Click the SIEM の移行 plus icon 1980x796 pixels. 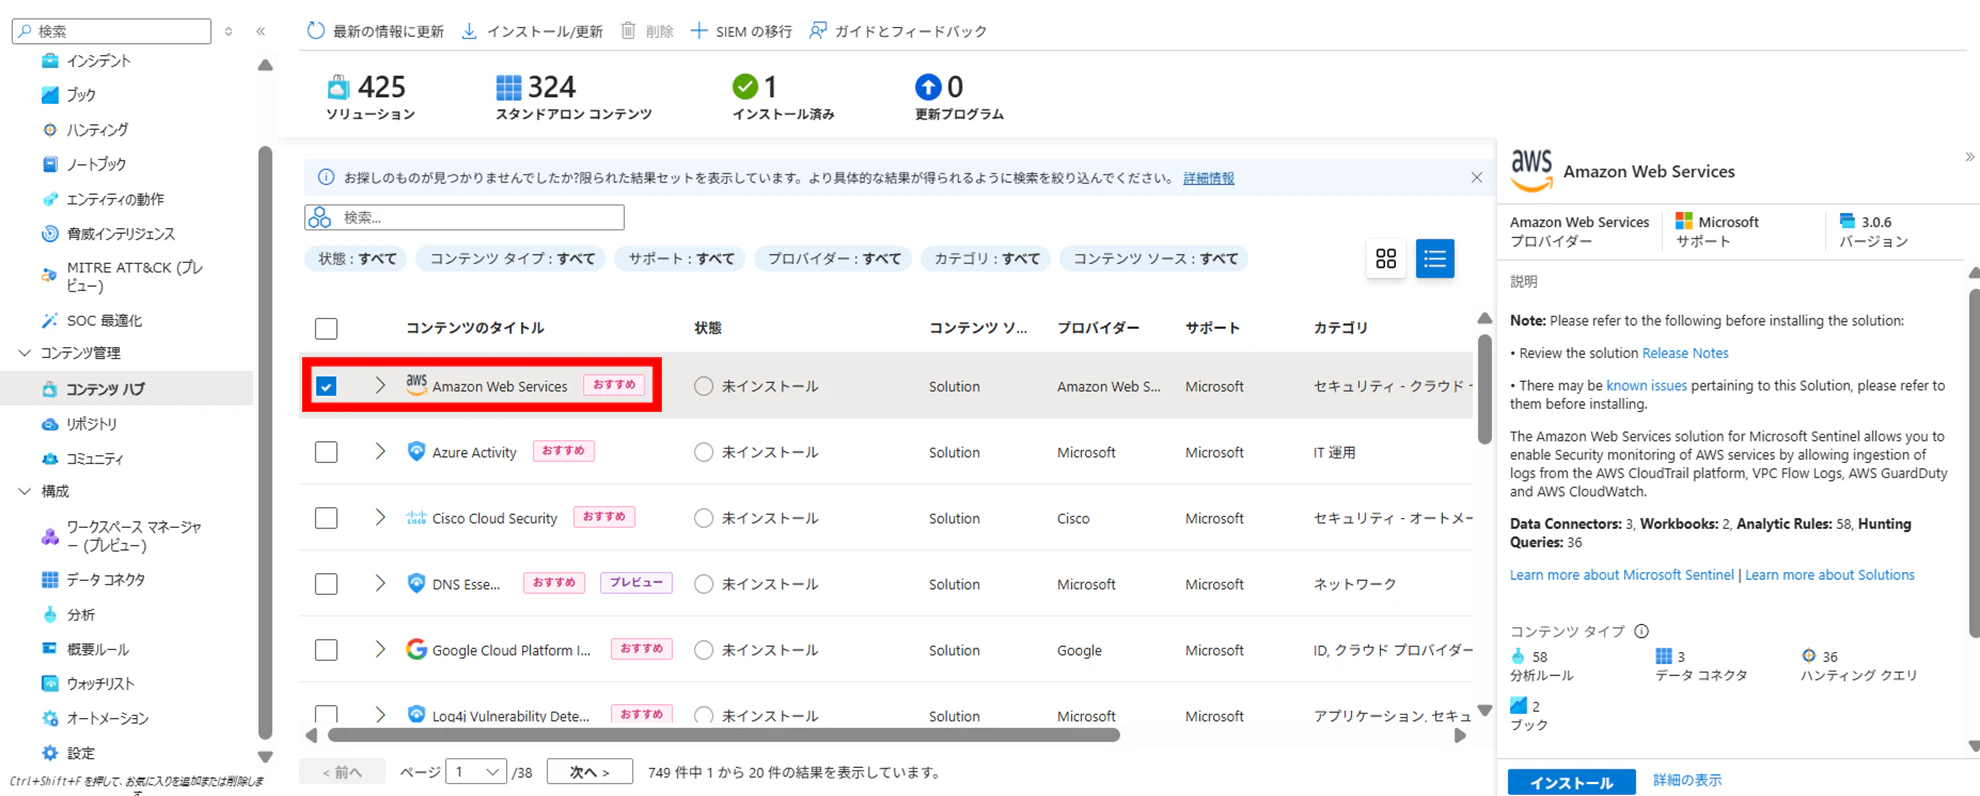[x=699, y=31]
